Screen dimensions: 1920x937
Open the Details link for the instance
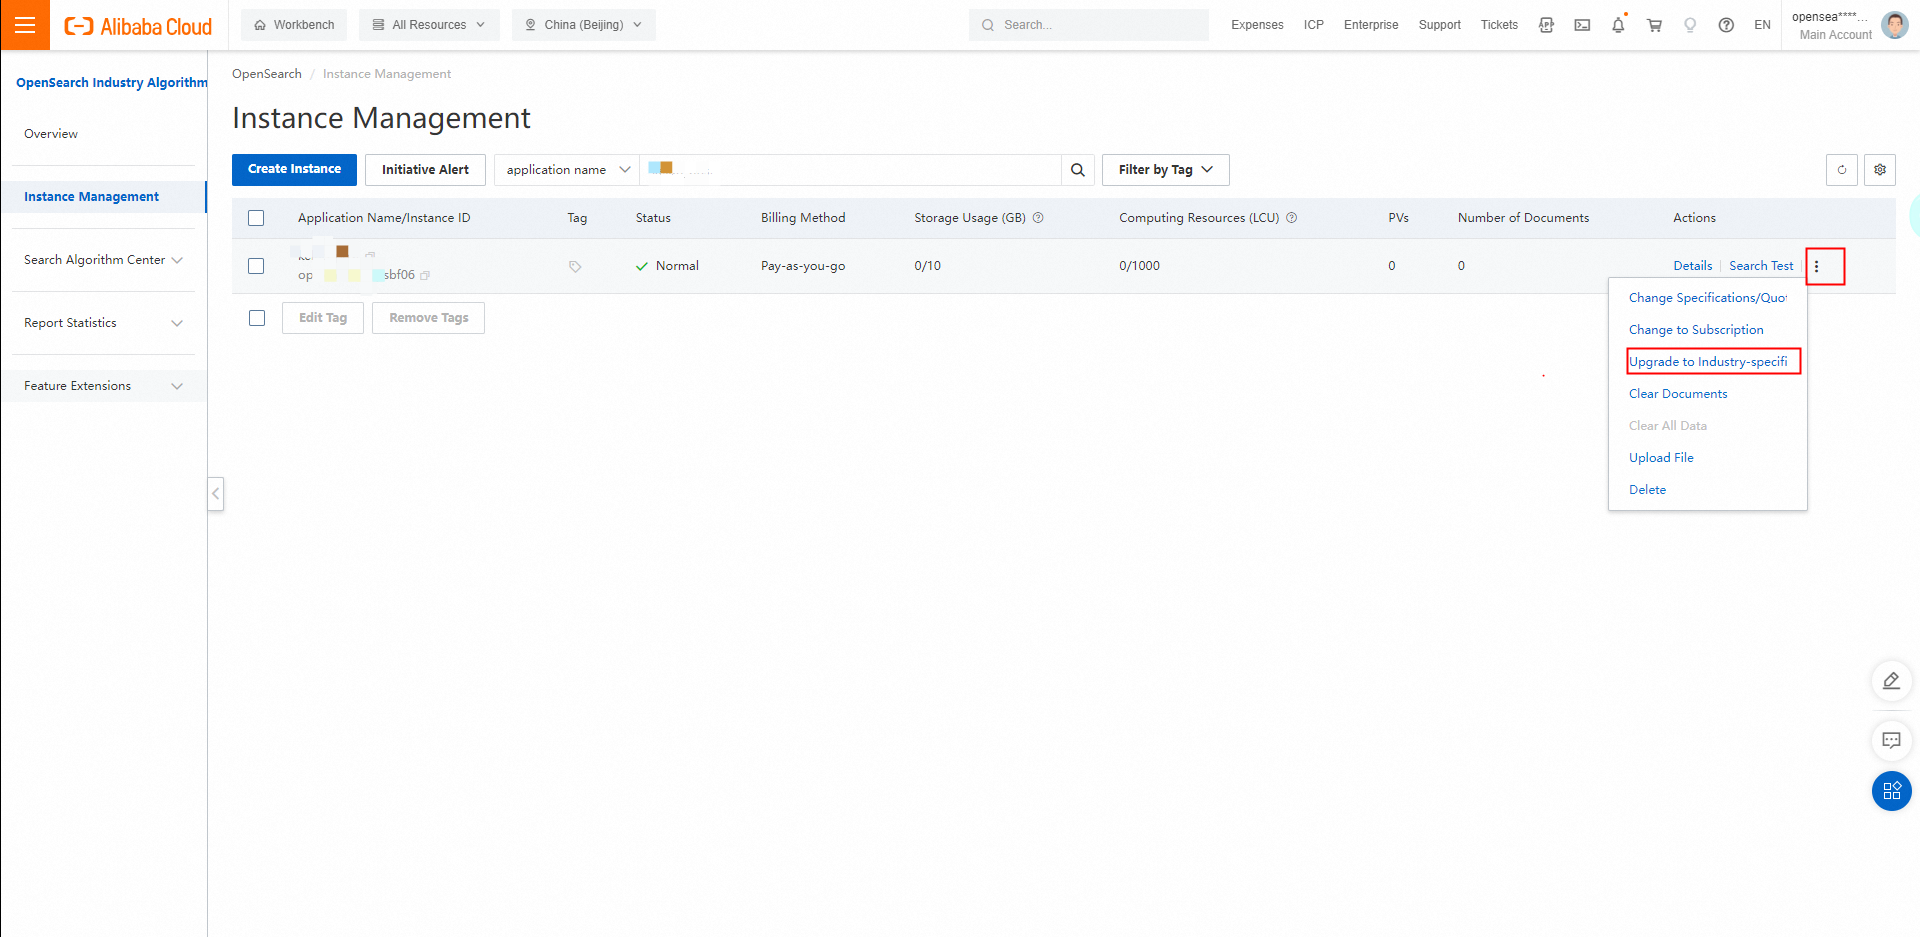pyautogui.click(x=1692, y=266)
